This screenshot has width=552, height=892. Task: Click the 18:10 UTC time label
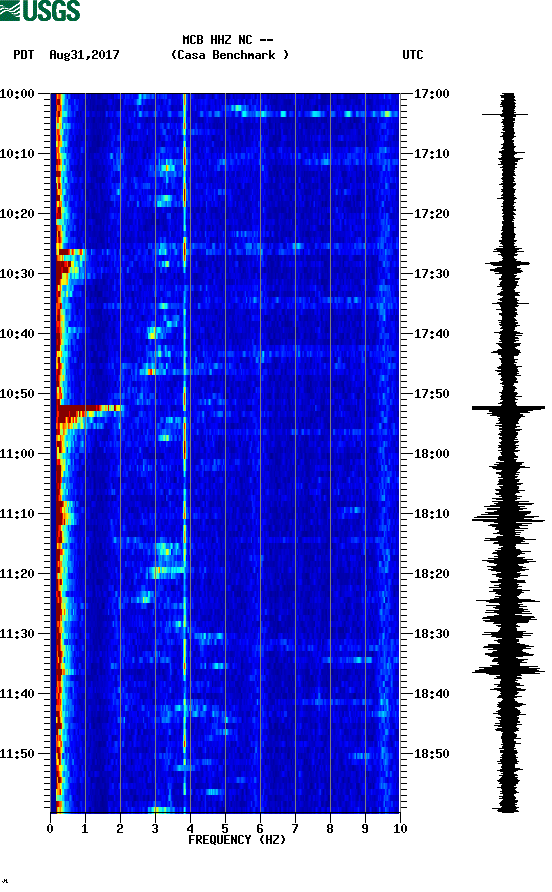click(x=431, y=514)
